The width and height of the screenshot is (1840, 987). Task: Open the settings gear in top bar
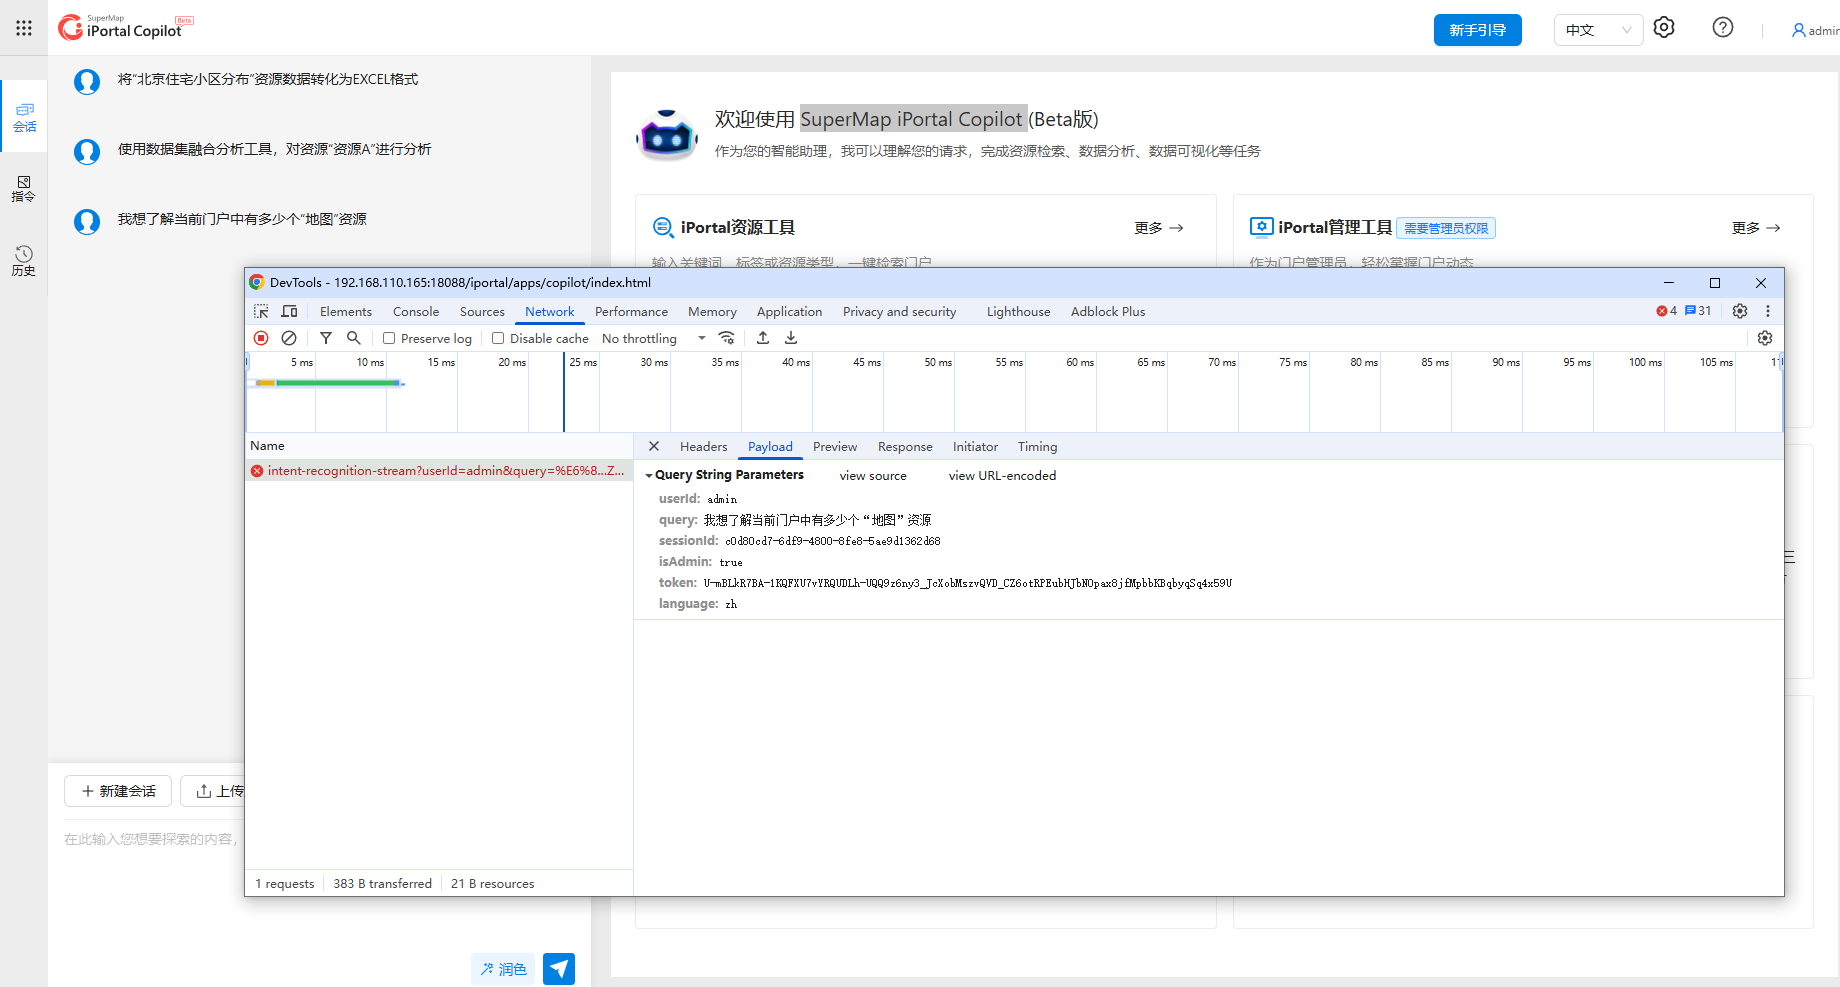click(x=1664, y=28)
